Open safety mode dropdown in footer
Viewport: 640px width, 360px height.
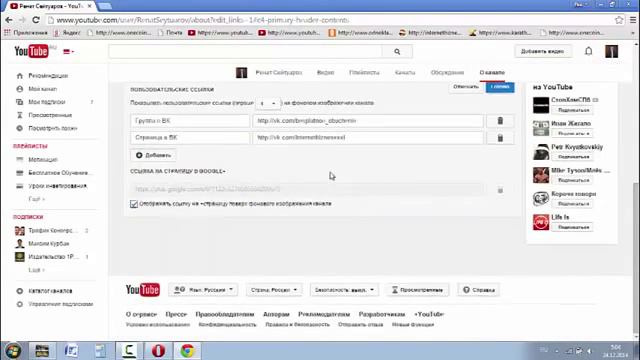pos(344,290)
